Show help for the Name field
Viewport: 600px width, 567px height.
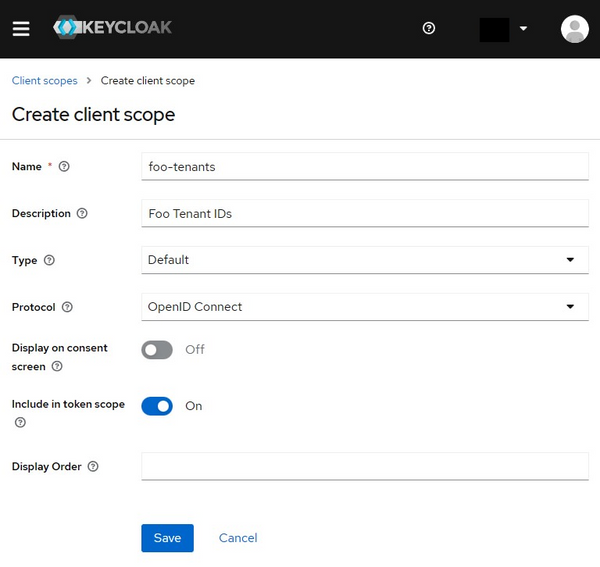64,166
